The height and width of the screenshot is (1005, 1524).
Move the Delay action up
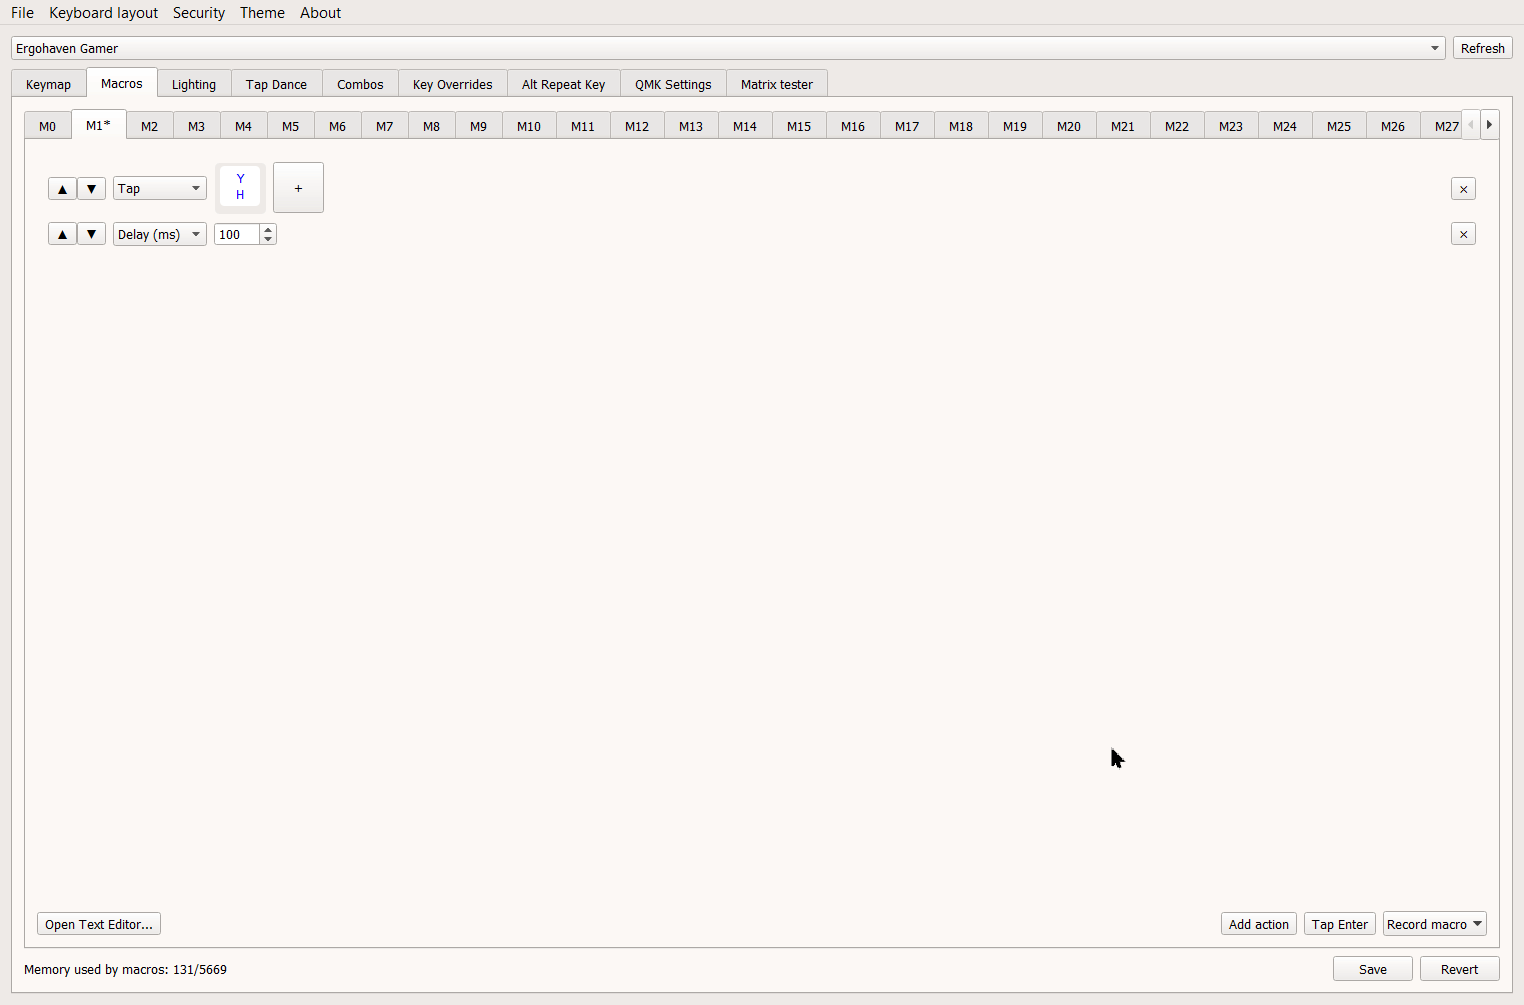(62, 234)
